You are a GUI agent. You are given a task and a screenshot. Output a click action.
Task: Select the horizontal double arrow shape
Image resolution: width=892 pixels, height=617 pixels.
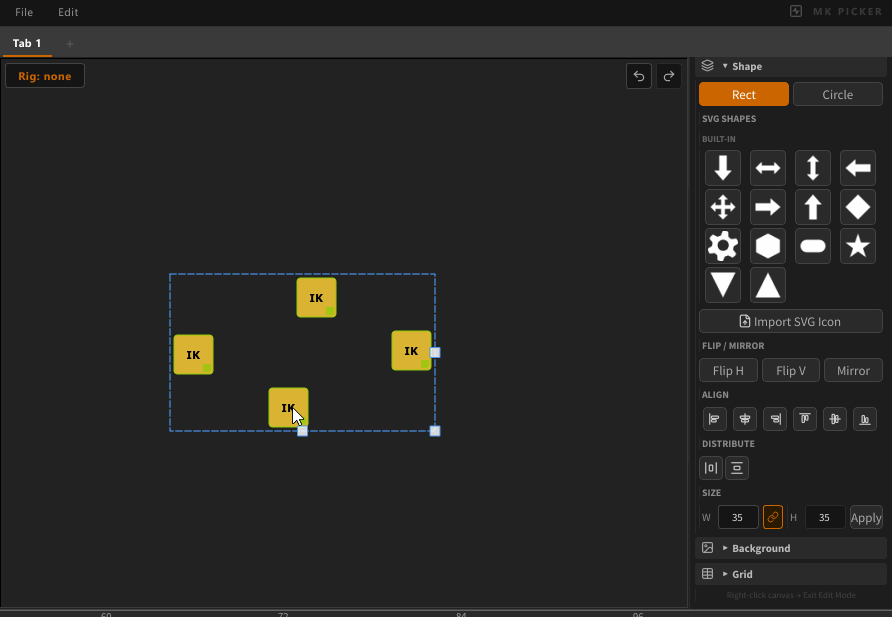pos(767,168)
